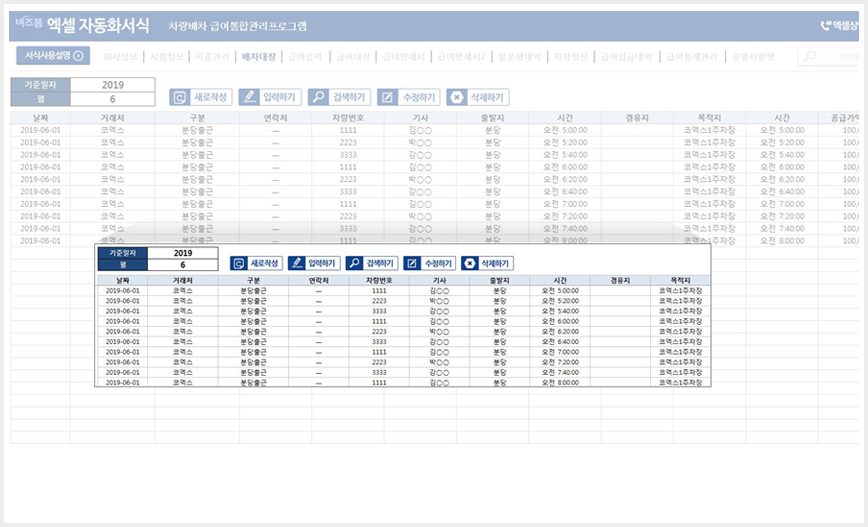Click the 삭제하기 X icon in the faded main sheet

coord(456,97)
